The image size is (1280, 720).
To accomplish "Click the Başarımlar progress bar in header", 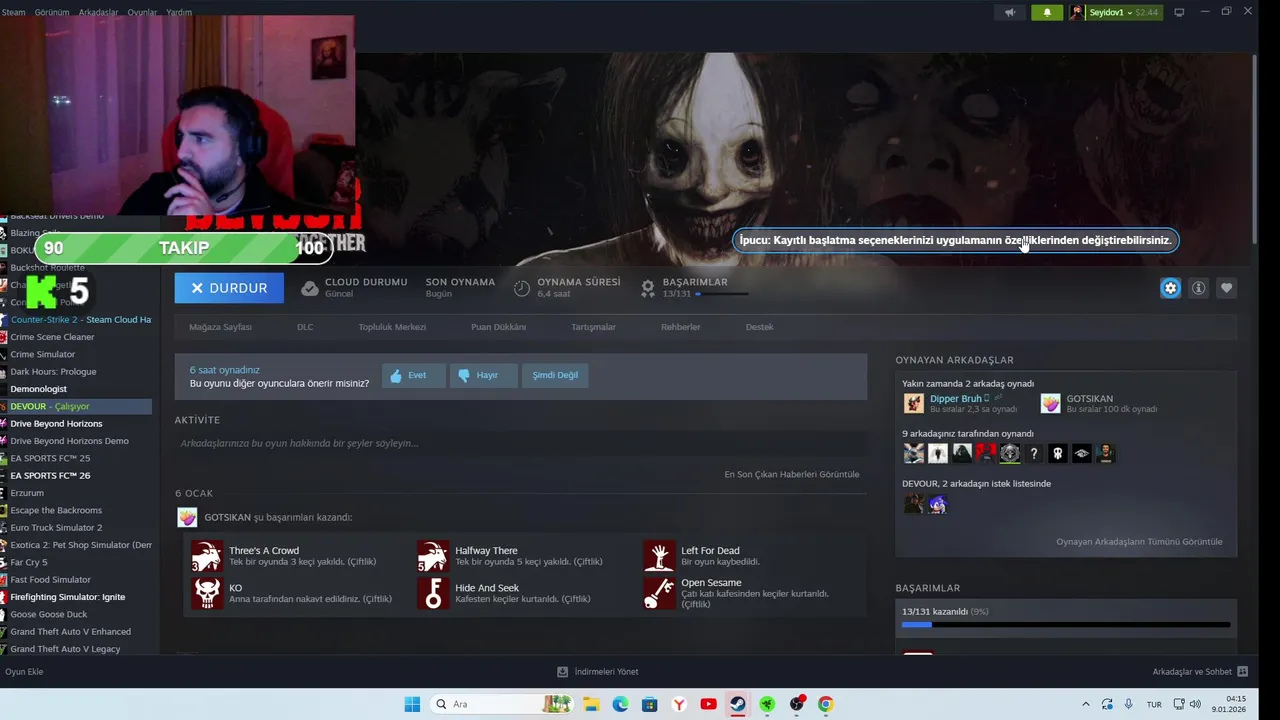I will point(722,294).
